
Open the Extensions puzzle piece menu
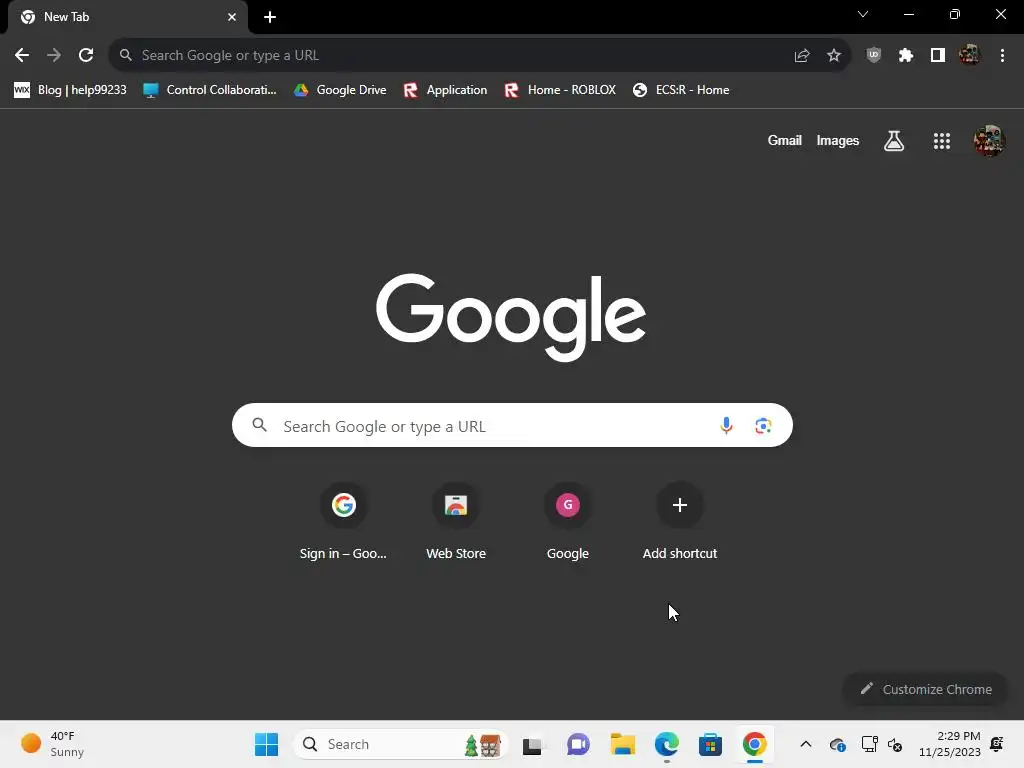(906, 56)
